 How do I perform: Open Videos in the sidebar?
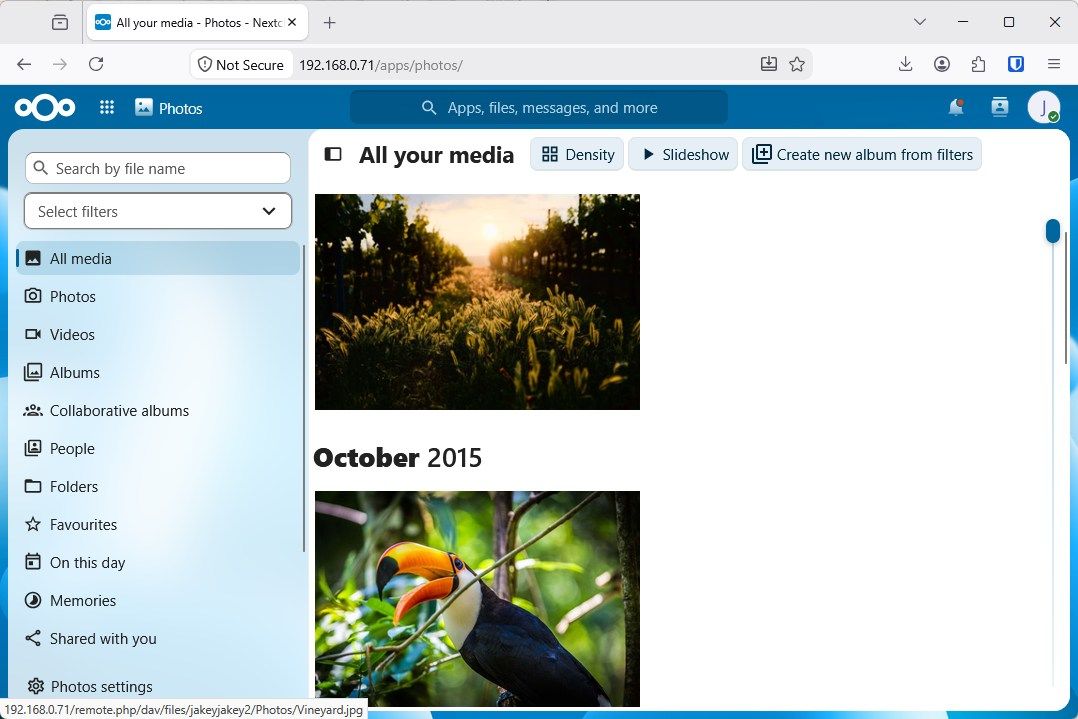[x=158, y=334]
